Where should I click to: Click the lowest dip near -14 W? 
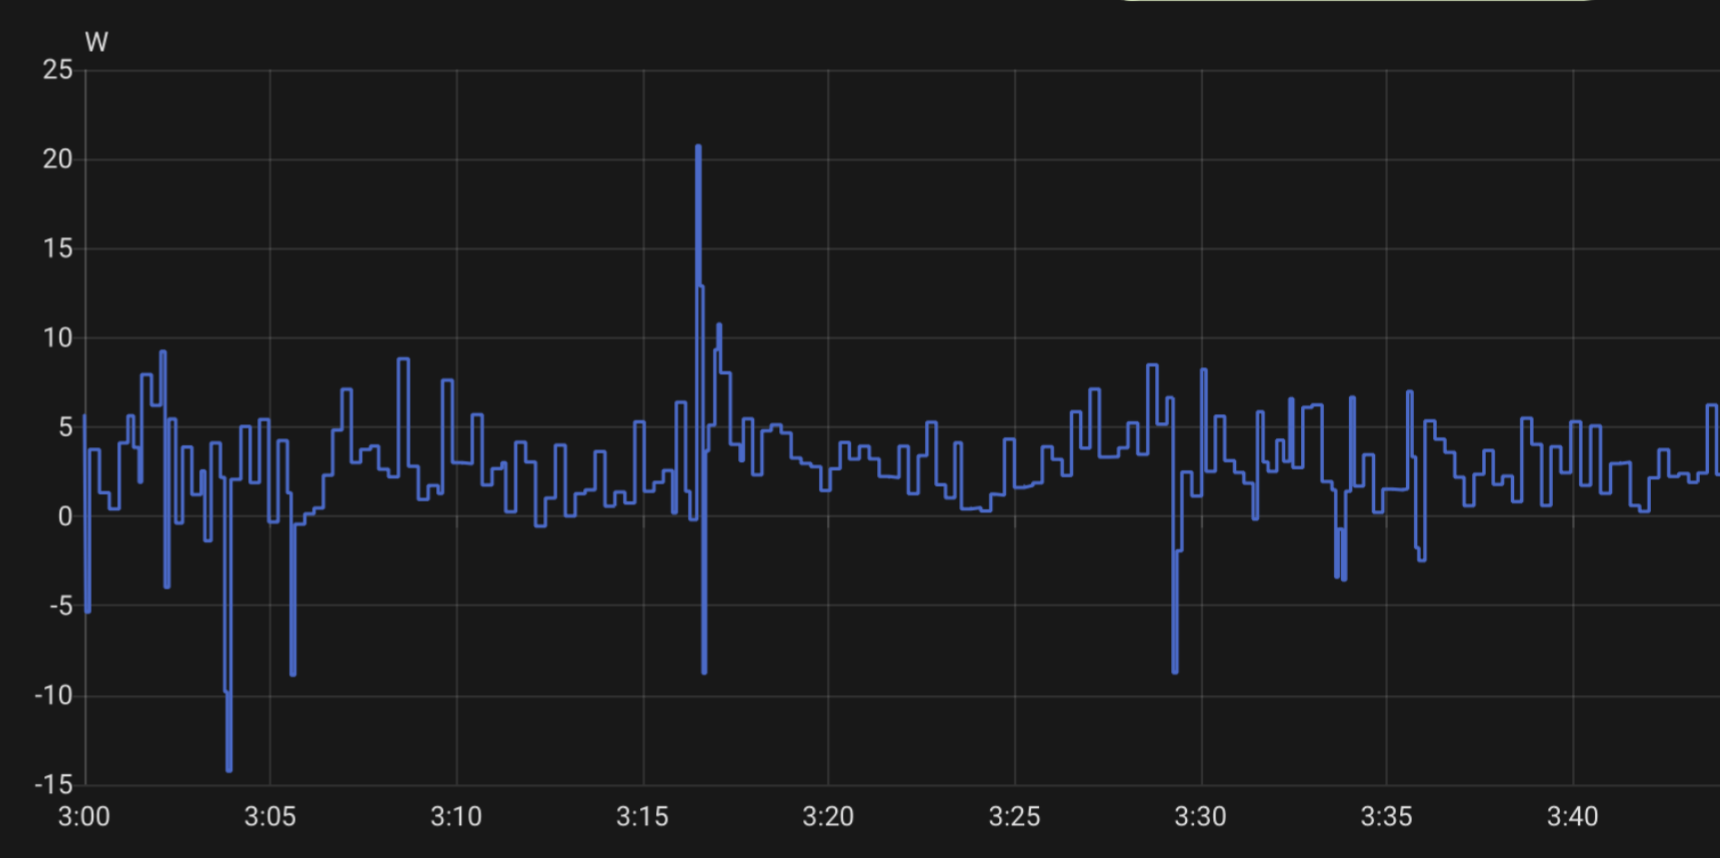pyautogui.click(x=229, y=768)
